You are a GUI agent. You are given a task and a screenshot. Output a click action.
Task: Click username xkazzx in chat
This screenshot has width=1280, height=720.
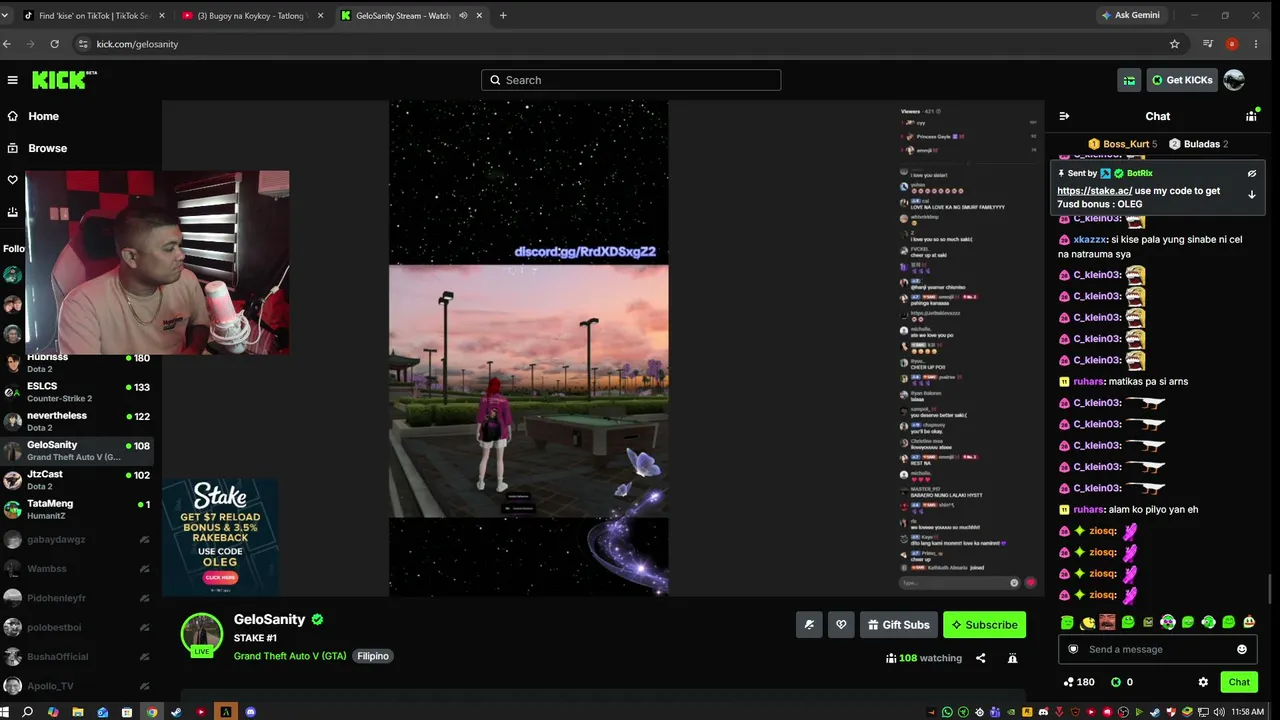coord(1089,240)
